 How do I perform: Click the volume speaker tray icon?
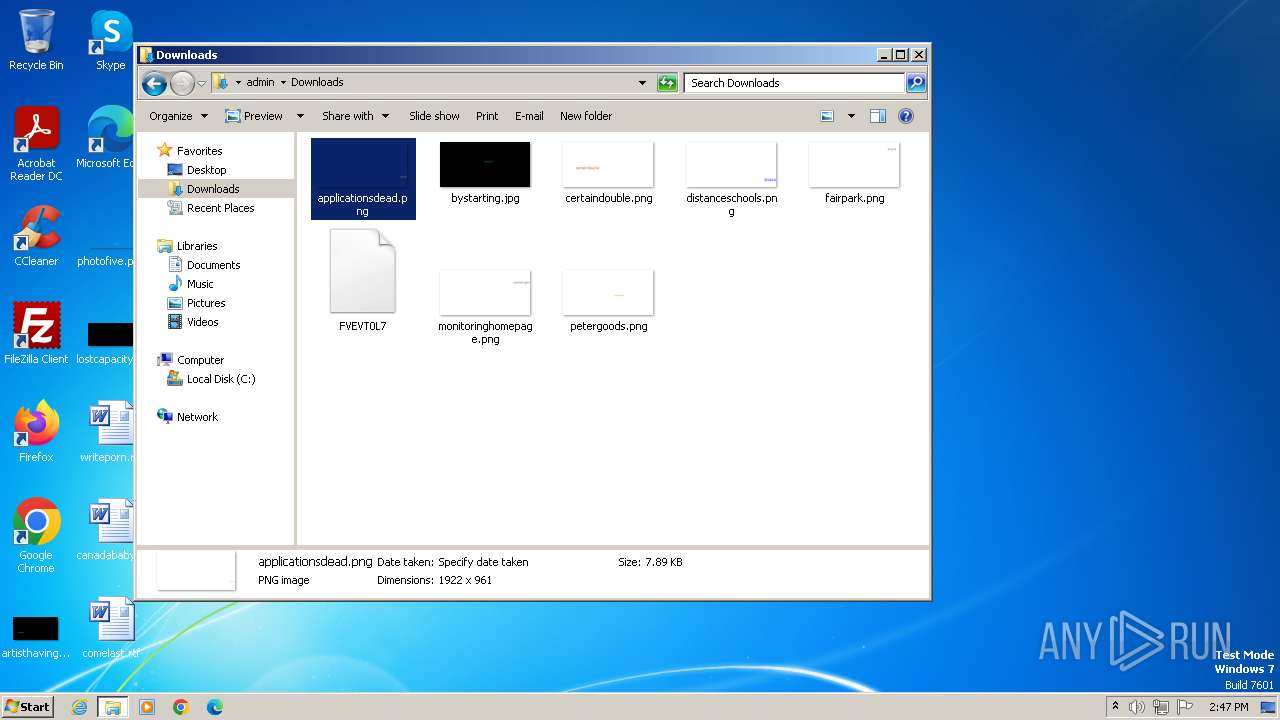[x=1137, y=707]
